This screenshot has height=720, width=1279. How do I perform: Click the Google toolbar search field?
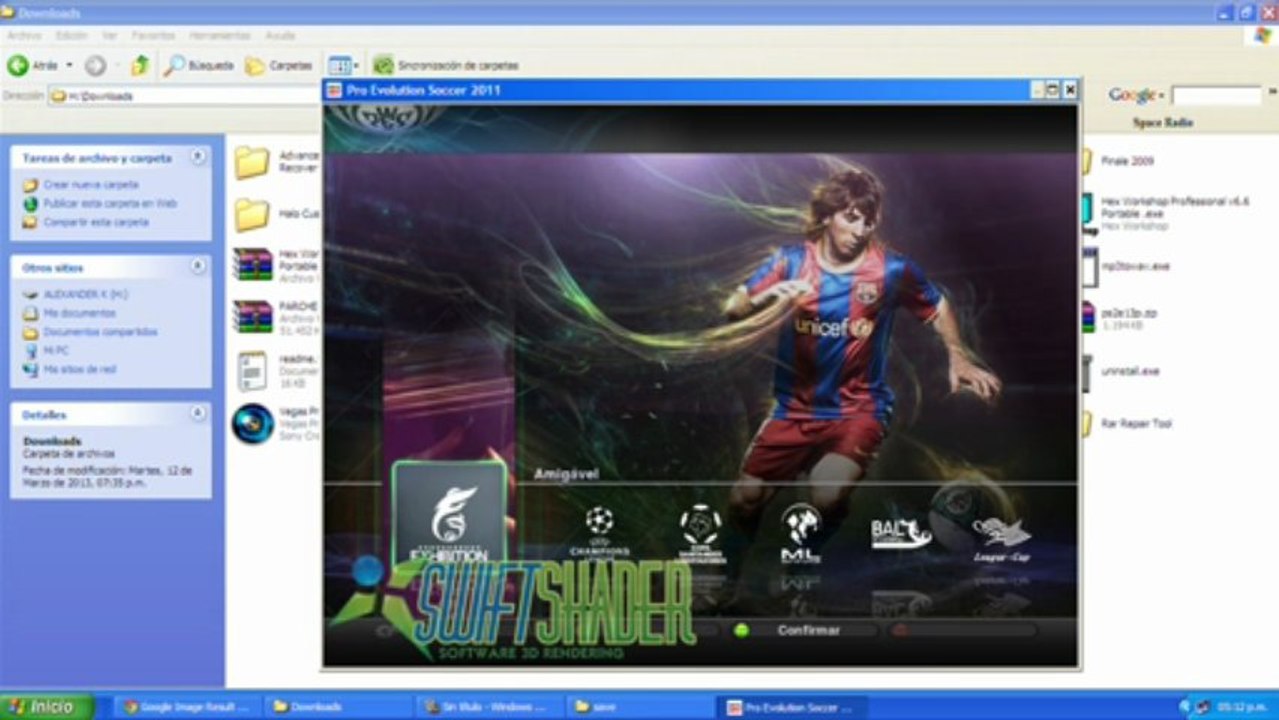pos(1216,96)
